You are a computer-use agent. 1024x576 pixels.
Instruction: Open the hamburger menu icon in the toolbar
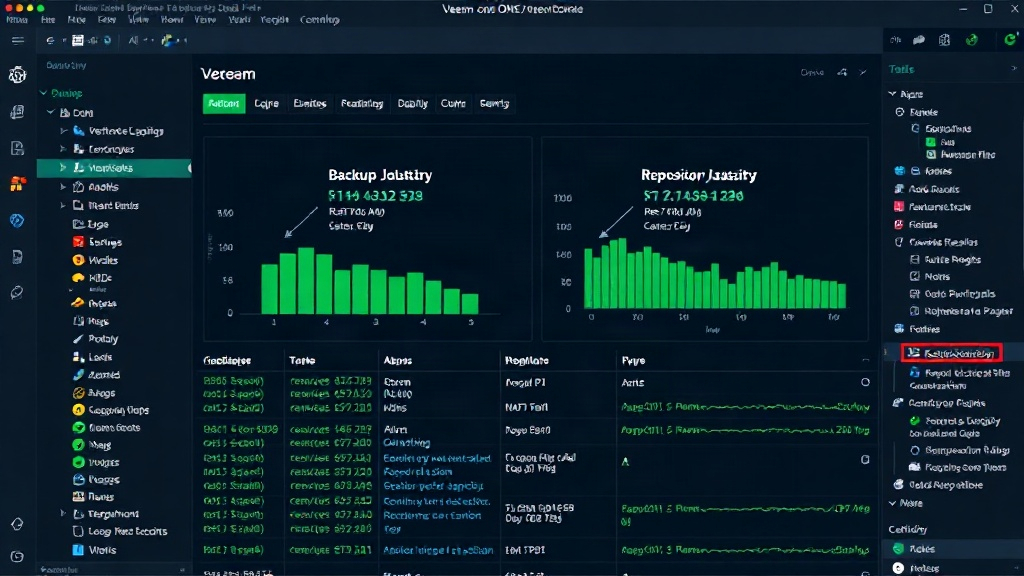(18, 40)
